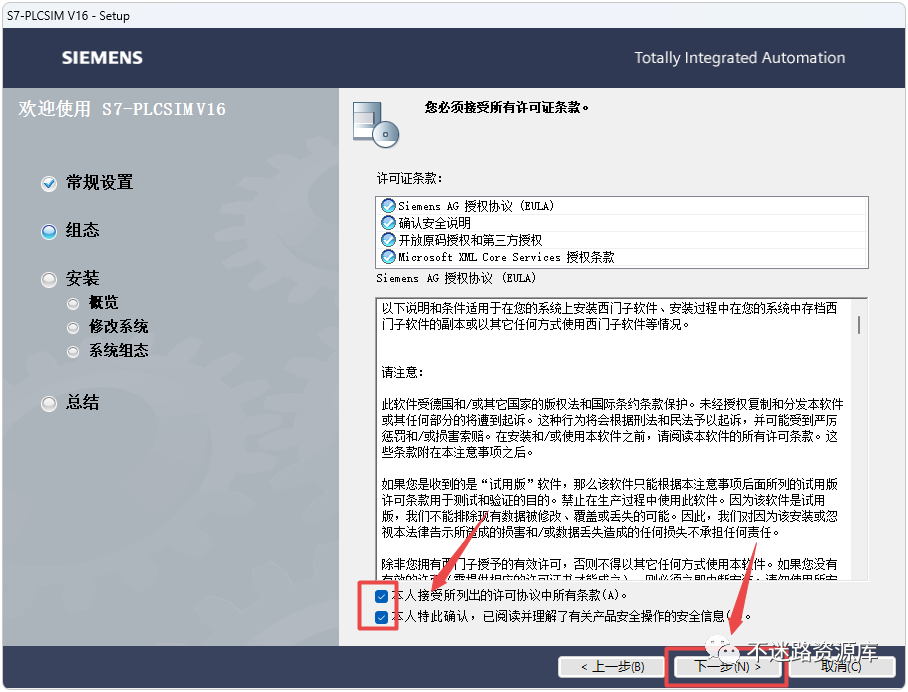Image resolution: width=908 pixels, height=692 pixels.
Task: Select the 开放原码授权和第三方授权 list entry
Action: pyautogui.click(x=622, y=239)
